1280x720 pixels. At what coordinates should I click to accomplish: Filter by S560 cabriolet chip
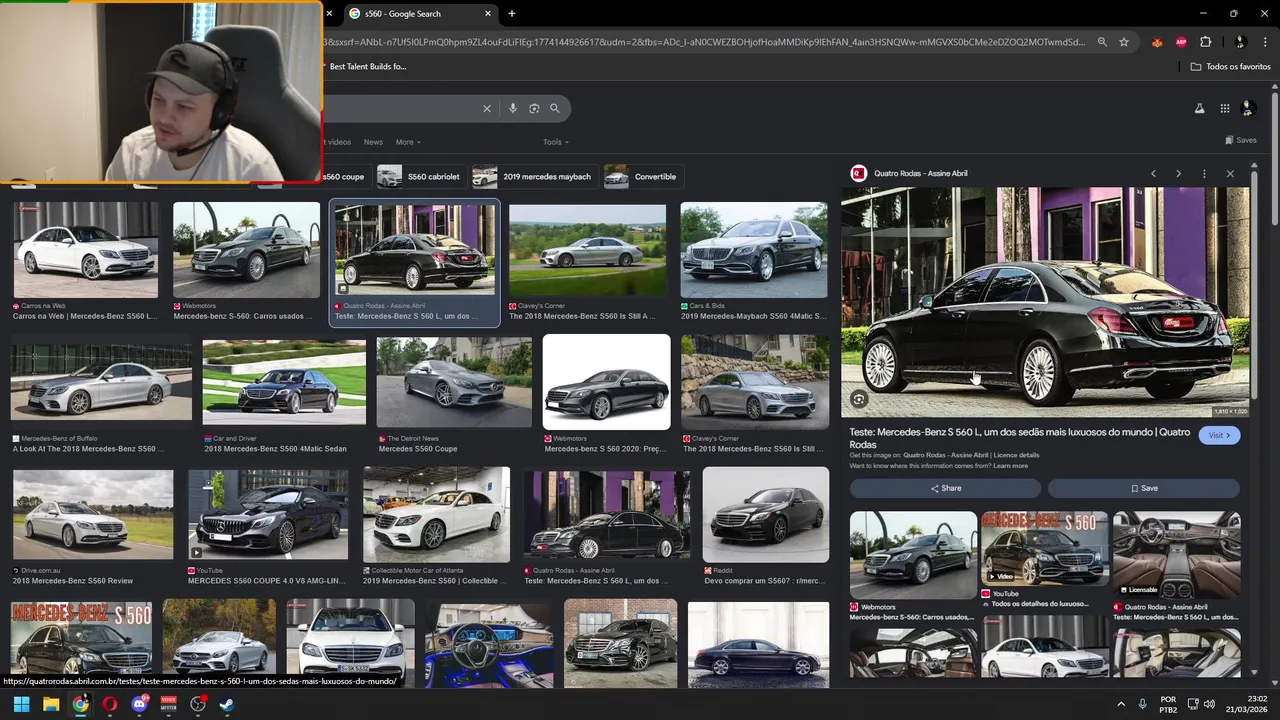click(x=420, y=176)
